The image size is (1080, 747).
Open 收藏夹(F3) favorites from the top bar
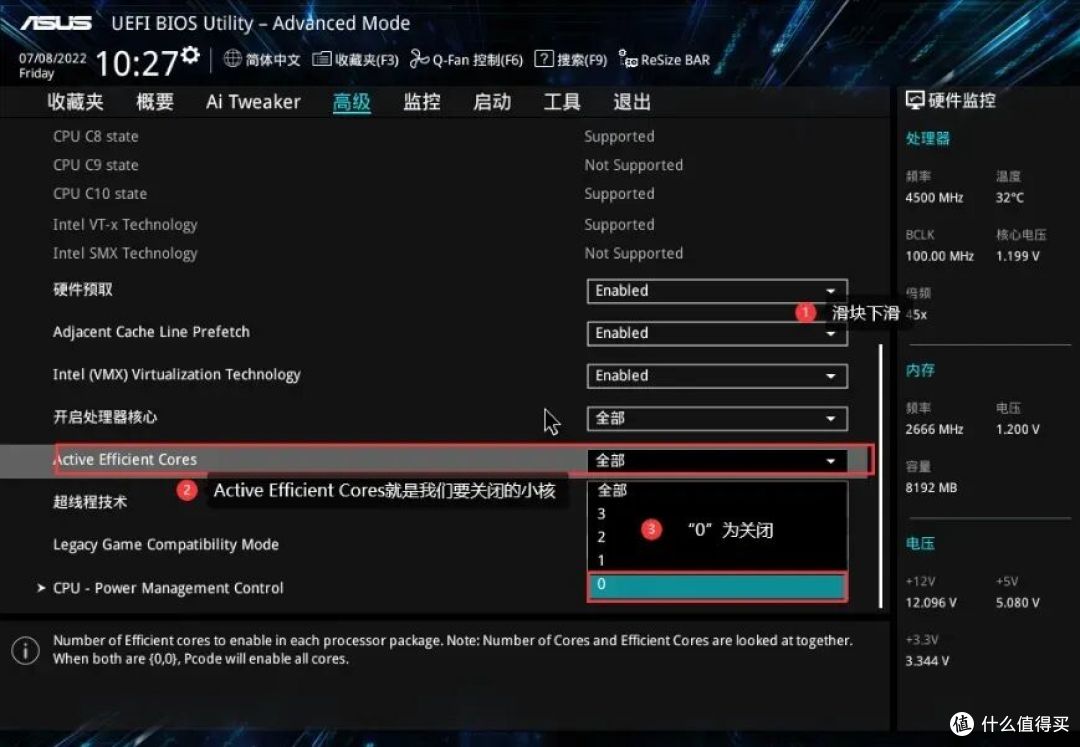(x=355, y=60)
